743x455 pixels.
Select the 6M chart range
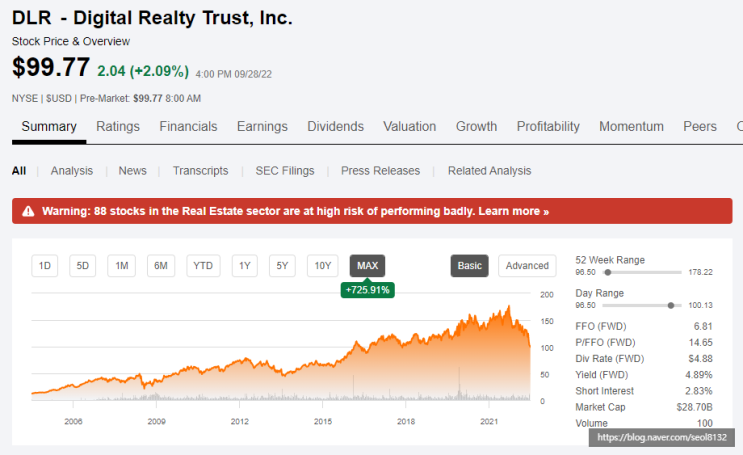pyautogui.click(x=161, y=266)
